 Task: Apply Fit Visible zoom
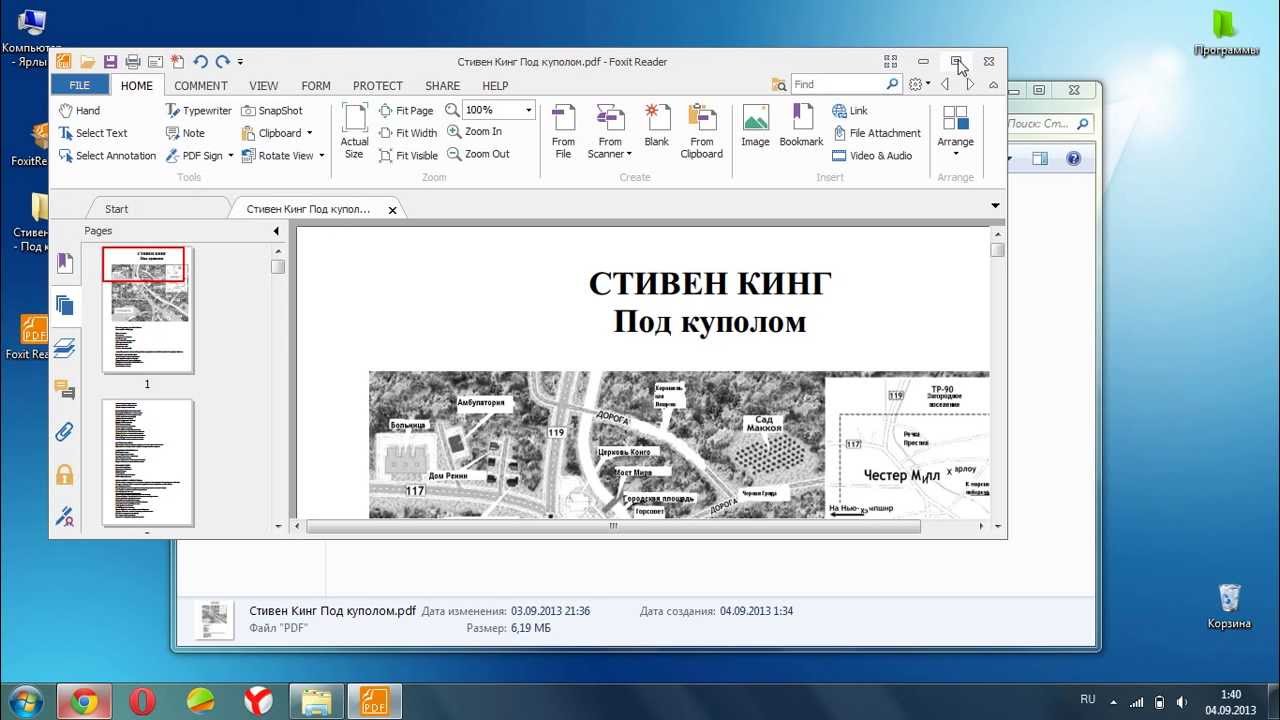click(408, 155)
